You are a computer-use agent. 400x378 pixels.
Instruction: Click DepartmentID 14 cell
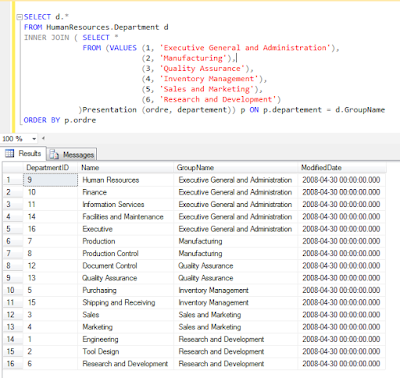coord(50,217)
